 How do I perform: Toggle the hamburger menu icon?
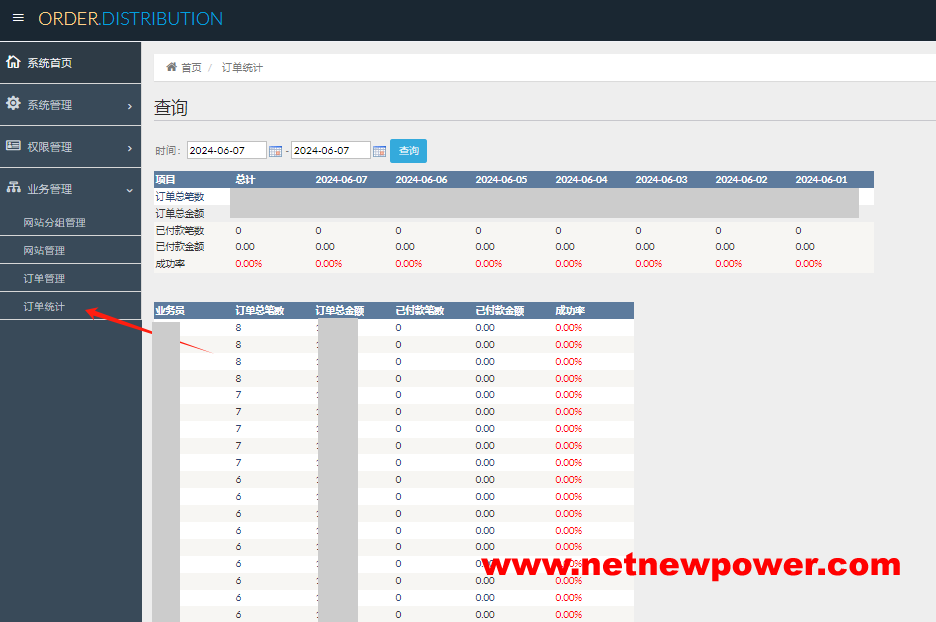(18, 18)
